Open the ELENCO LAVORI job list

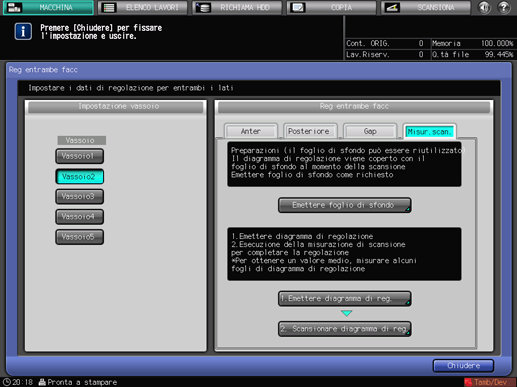coord(143,8)
